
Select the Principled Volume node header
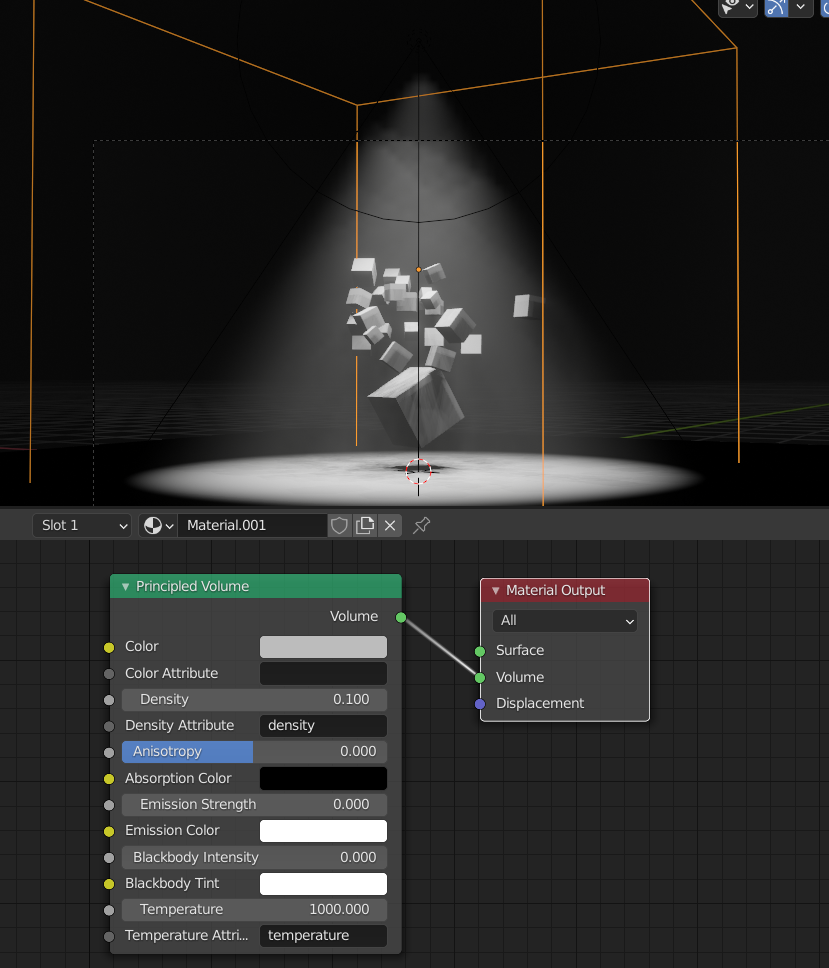(x=256, y=586)
